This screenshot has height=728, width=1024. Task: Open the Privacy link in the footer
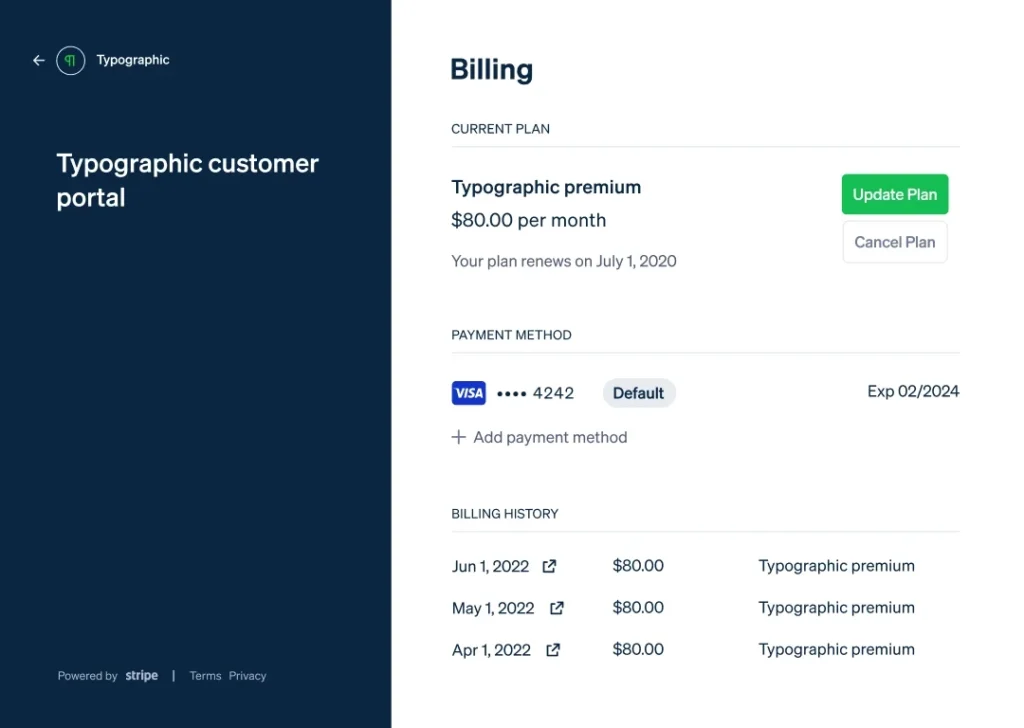coord(247,676)
